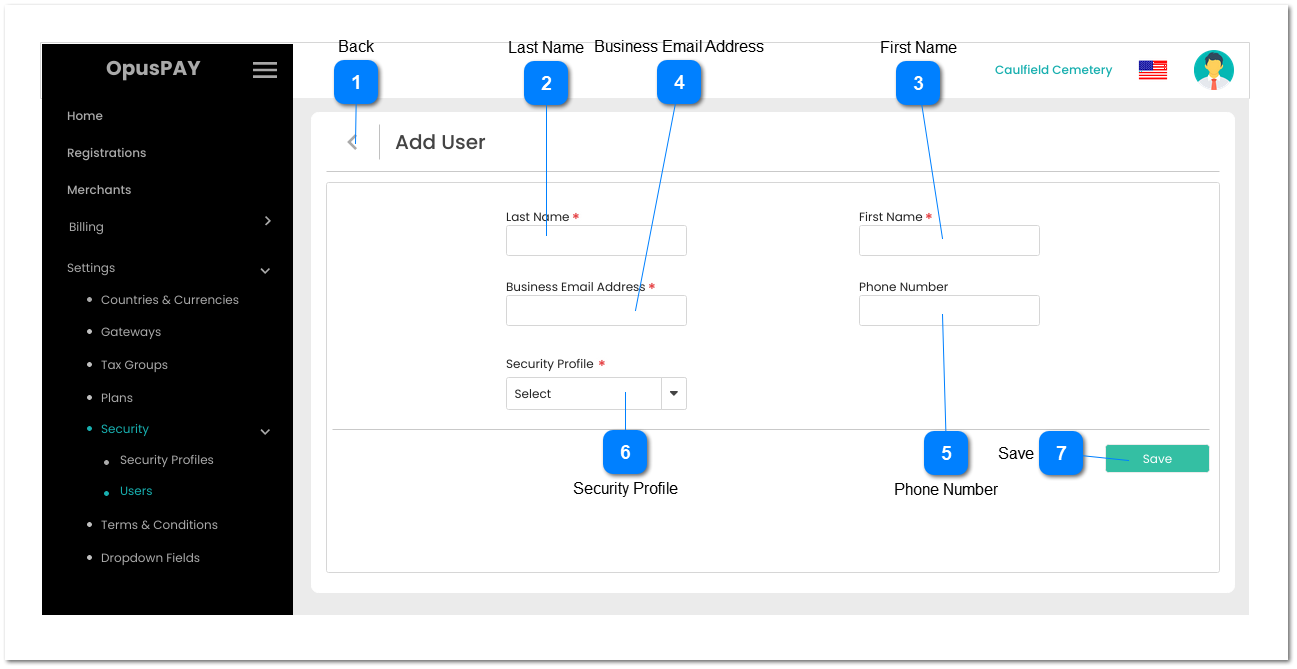The height and width of the screenshot is (669, 1297).
Task: Select Users under Security
Action: (136, 491)
